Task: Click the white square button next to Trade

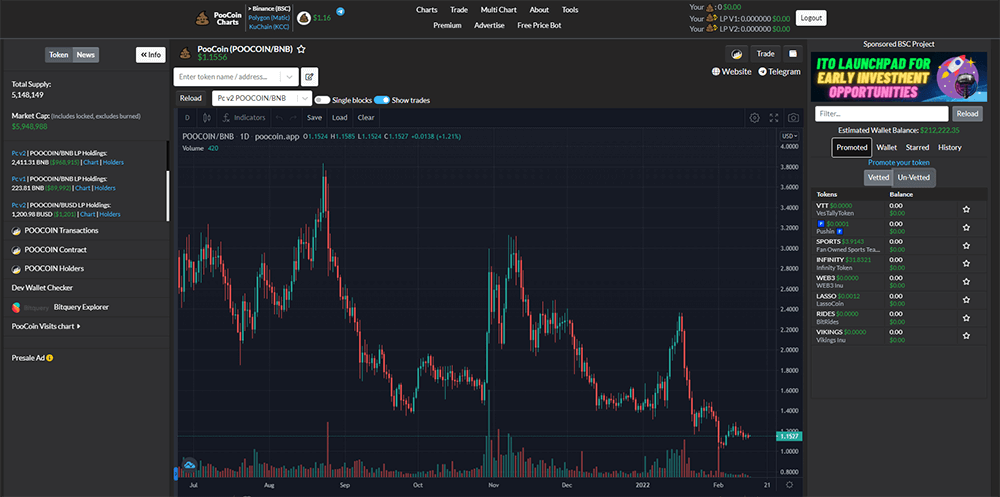Action: (x=792, y=54)
